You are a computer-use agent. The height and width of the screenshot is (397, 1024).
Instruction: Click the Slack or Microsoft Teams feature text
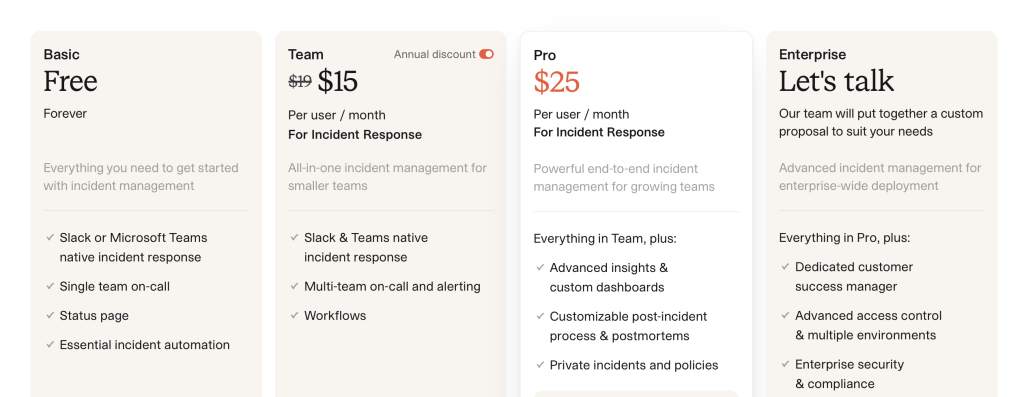click(x=133, y=247)
